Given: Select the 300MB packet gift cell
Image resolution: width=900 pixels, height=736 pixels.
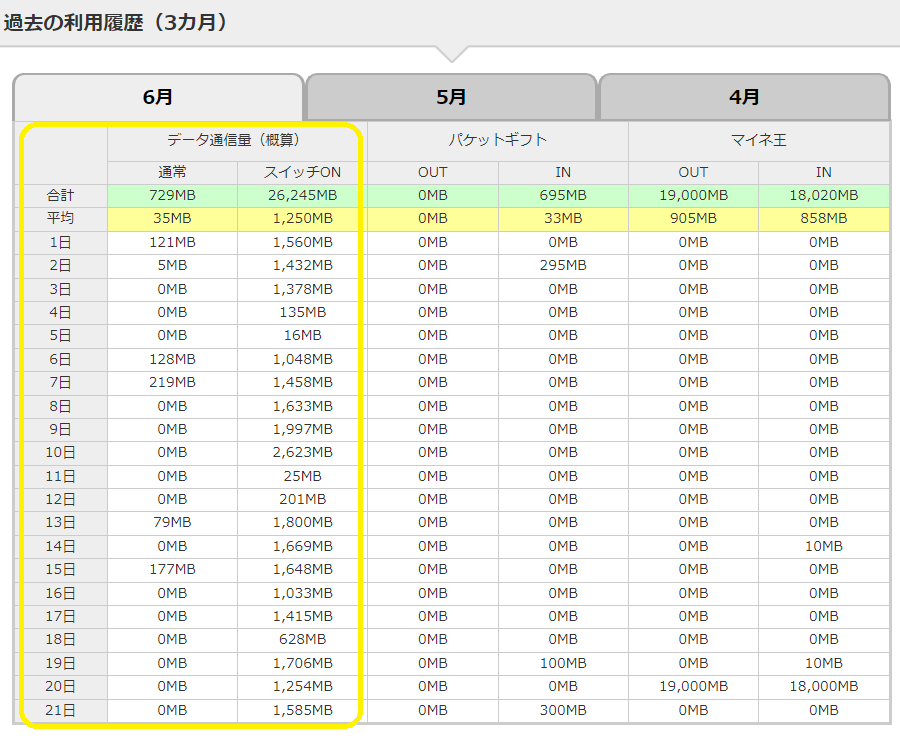Looking at the screenshot, I should [563, 711].
